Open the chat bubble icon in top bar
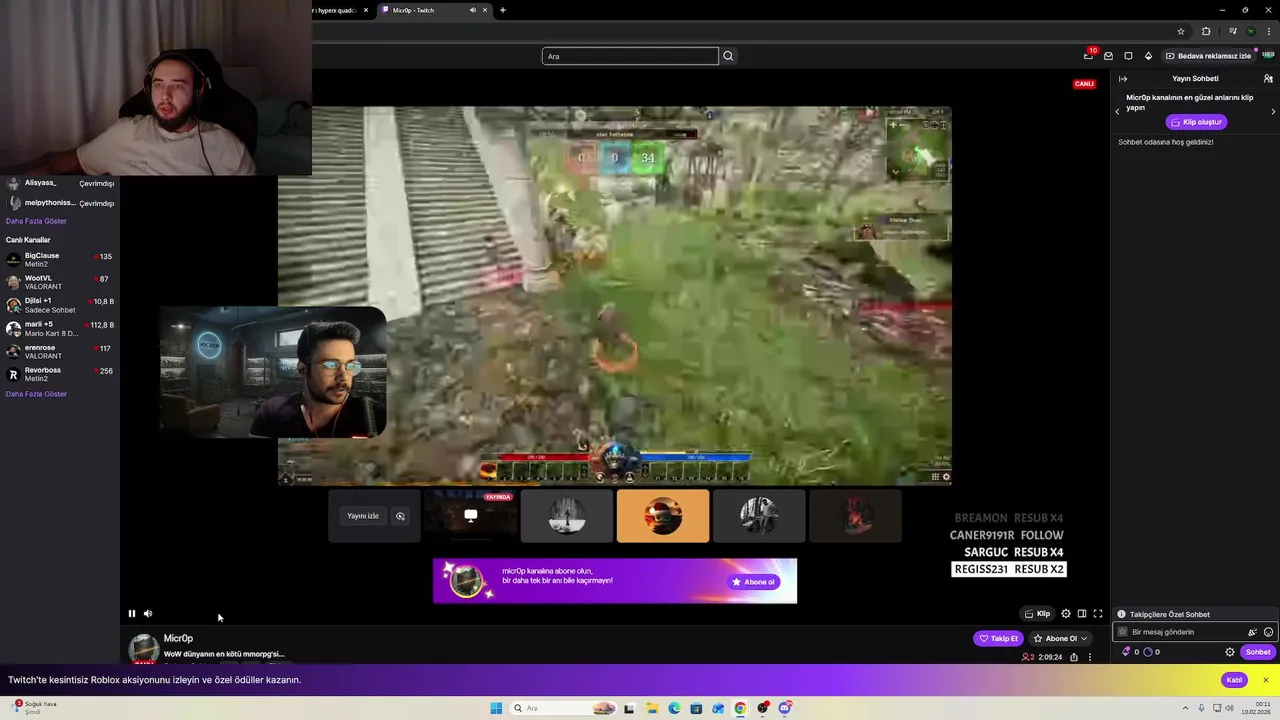The image size is (1280, 720). click(x=1128, y=56)
